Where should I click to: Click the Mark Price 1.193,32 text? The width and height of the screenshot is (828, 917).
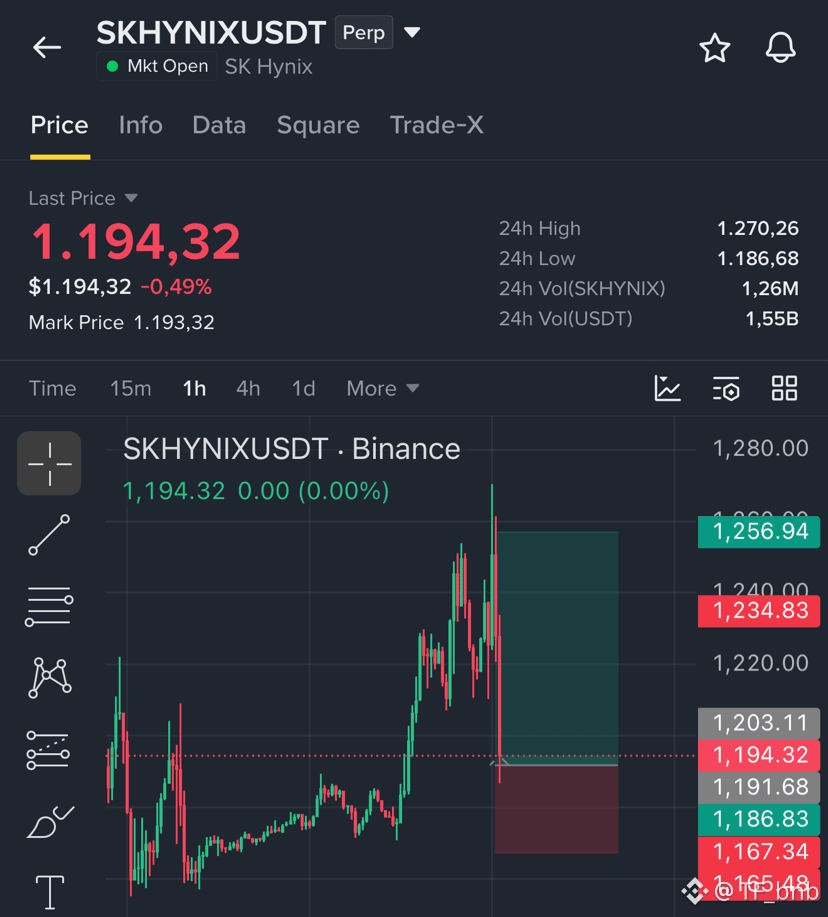pos(122,322)
